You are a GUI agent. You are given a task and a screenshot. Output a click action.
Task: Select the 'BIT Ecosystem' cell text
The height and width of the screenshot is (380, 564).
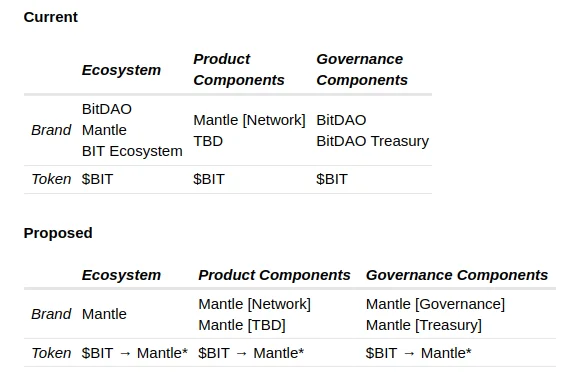(x=132, y=151)
